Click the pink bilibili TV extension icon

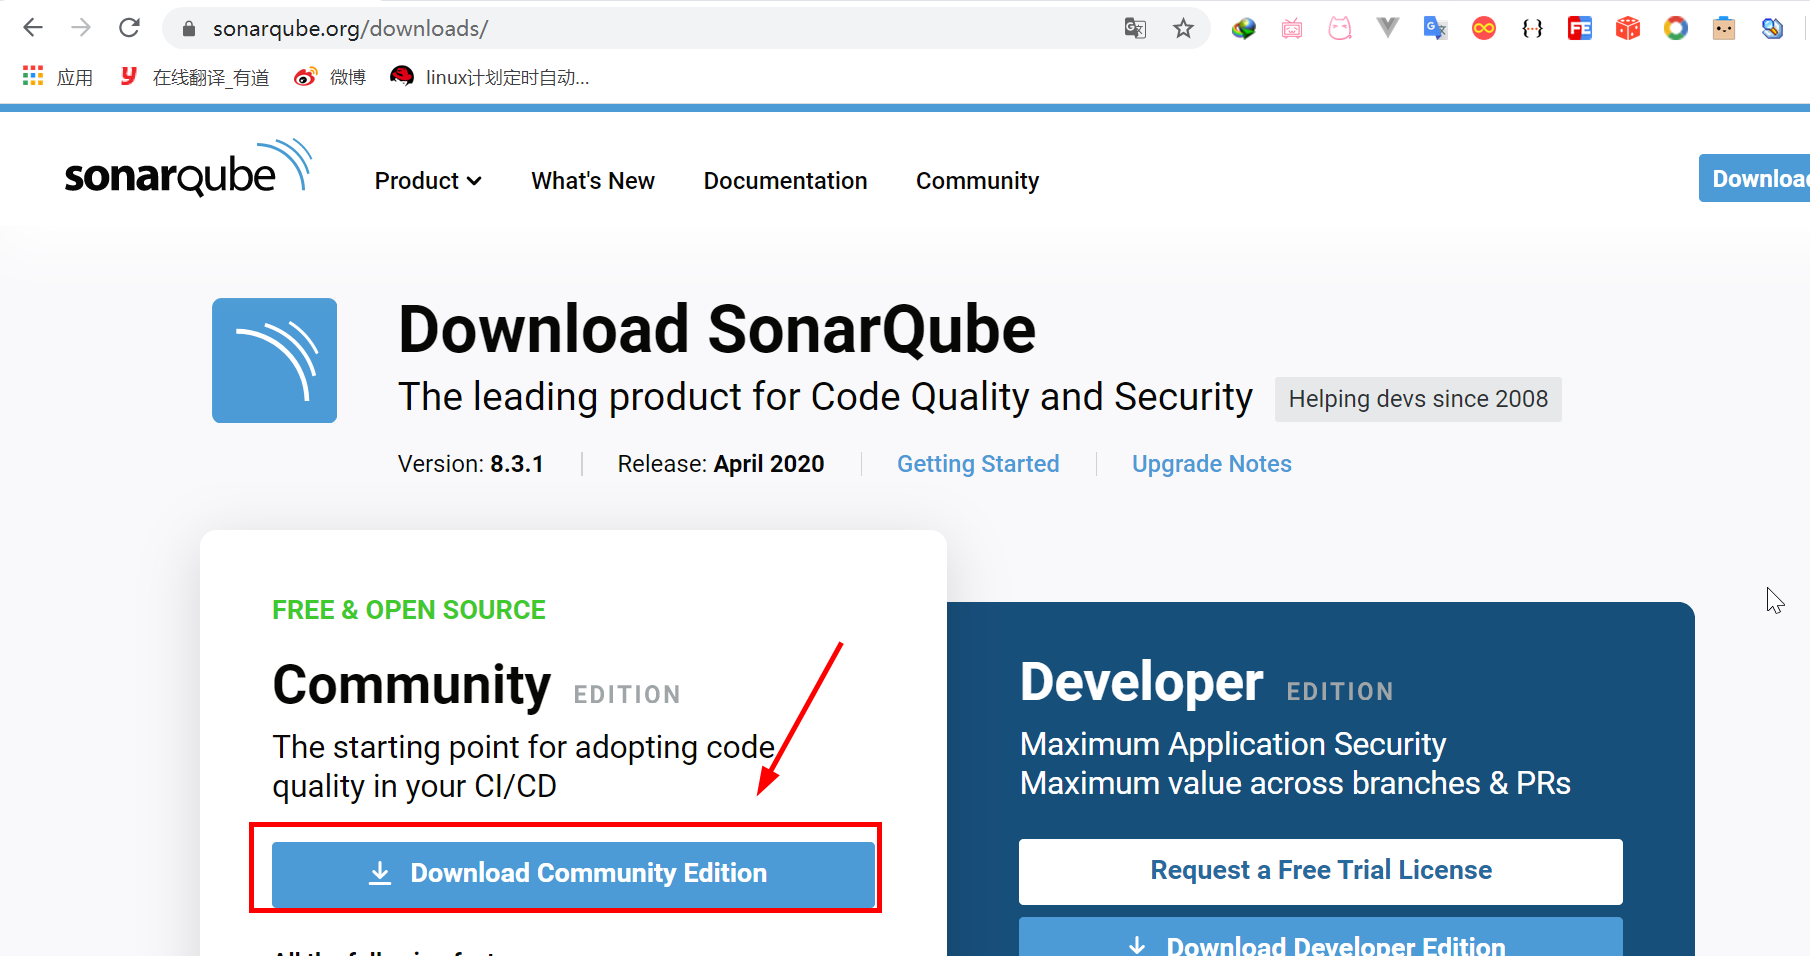pyautogui.click(x=1292, y=28)
